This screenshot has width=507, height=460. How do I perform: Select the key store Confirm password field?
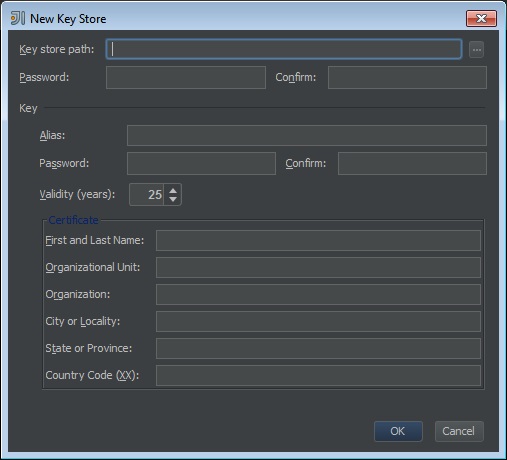pyautogui.click(x=407, y=77)
